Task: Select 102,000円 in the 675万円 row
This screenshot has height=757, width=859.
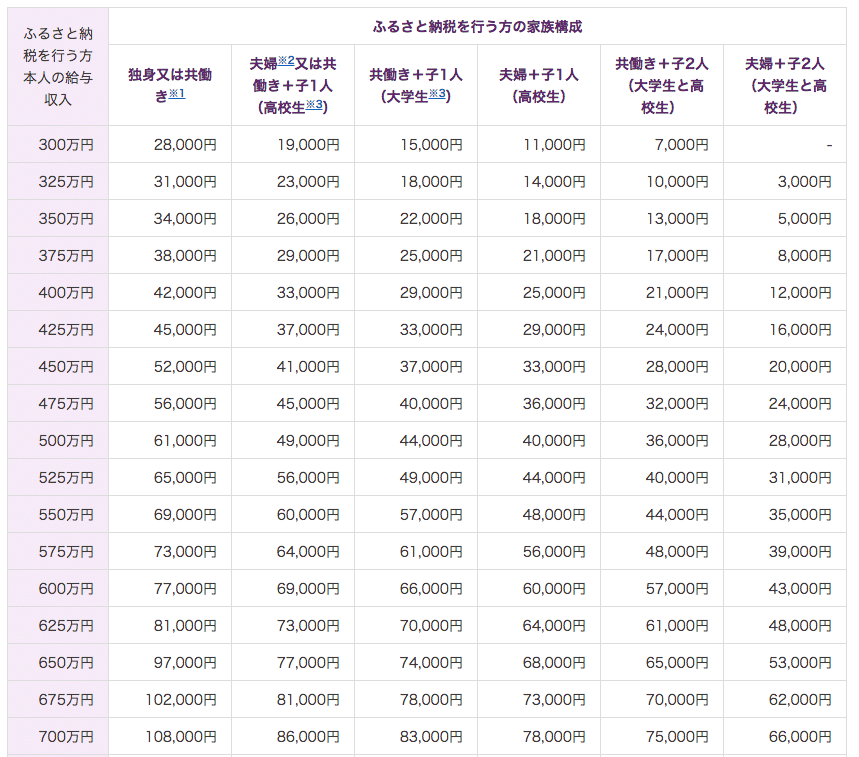Action: (181, 699)
